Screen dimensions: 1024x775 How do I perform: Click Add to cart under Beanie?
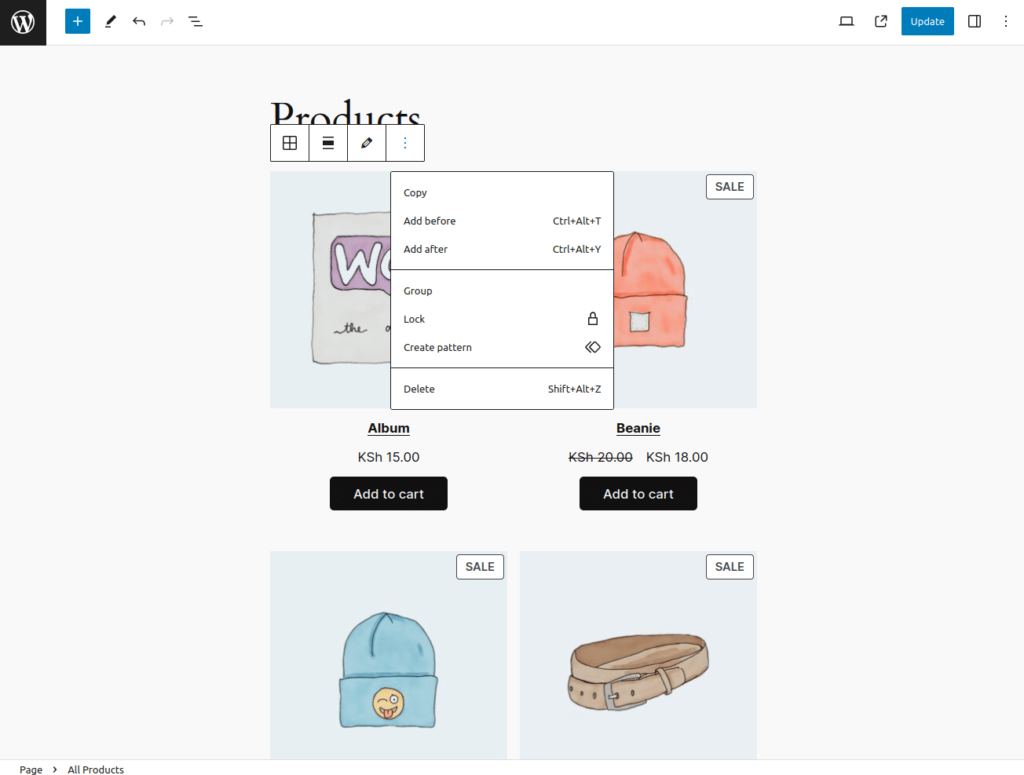click(x=638, y=494)
